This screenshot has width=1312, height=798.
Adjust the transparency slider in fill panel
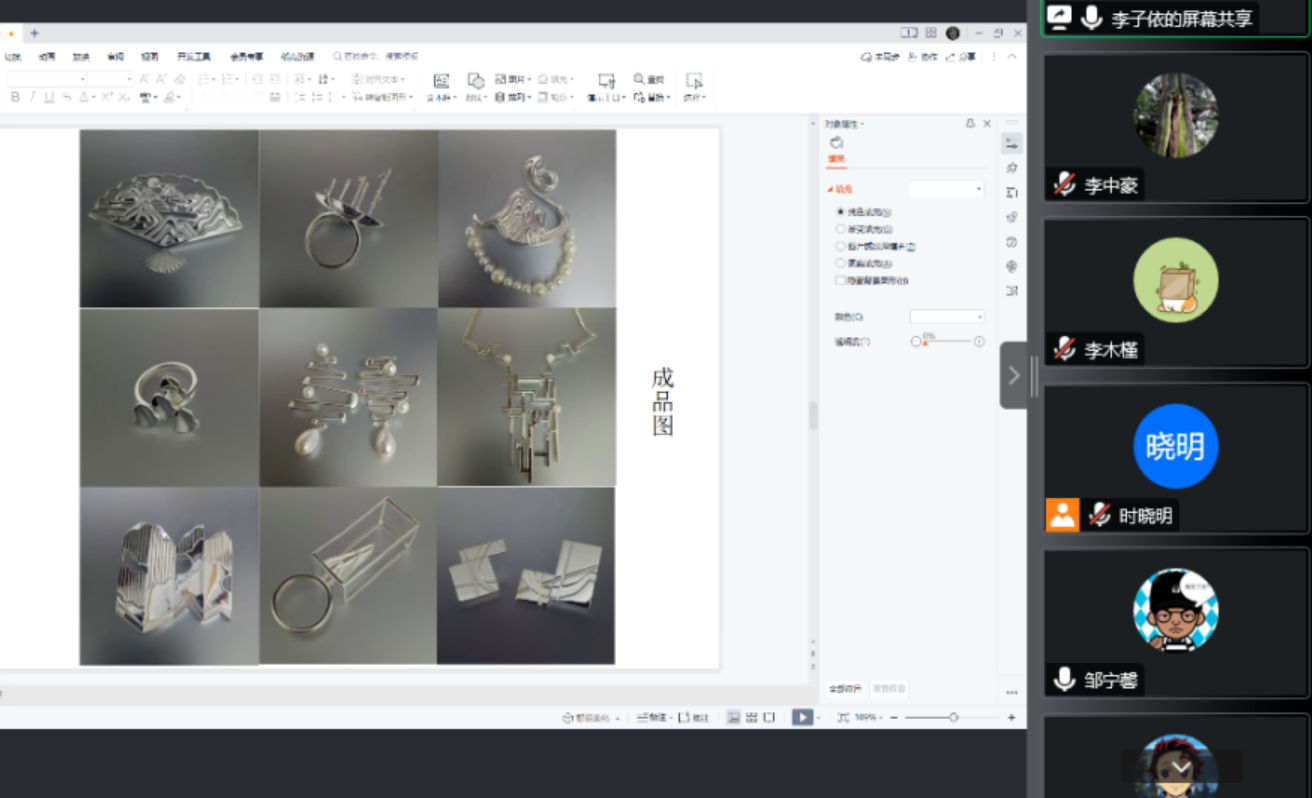(945, 342)
